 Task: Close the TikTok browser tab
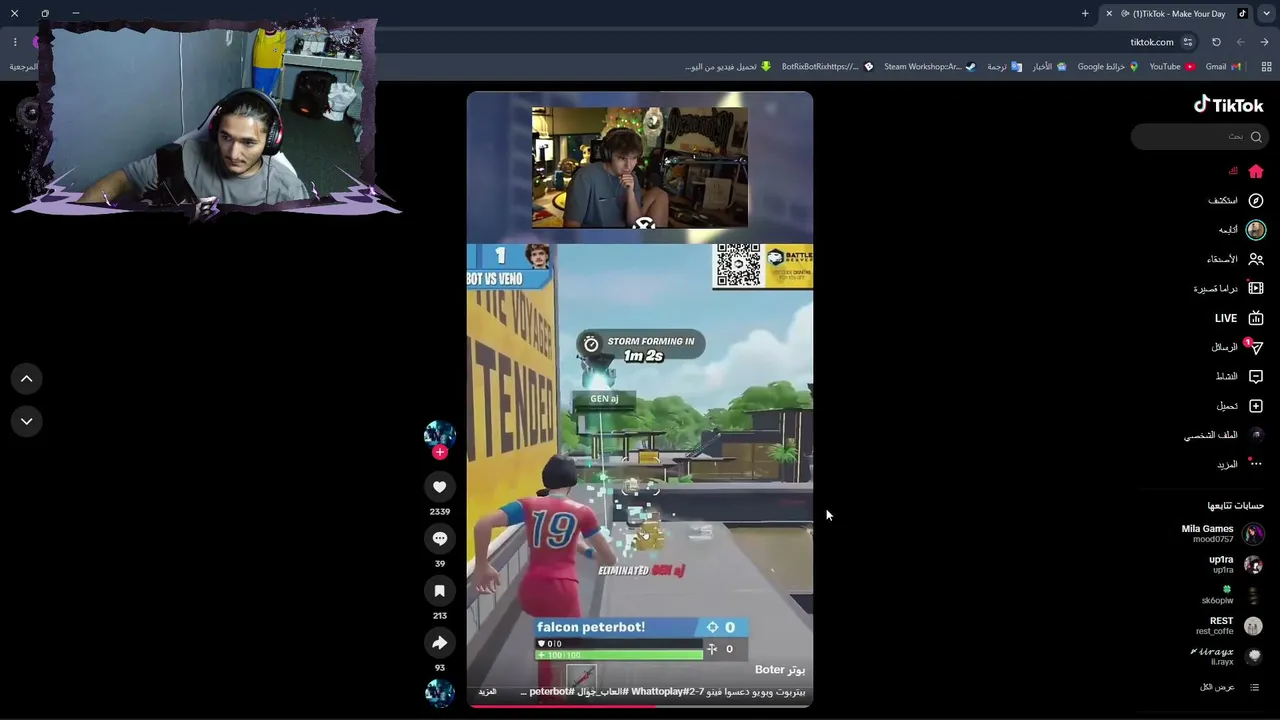coord(1109,13)
